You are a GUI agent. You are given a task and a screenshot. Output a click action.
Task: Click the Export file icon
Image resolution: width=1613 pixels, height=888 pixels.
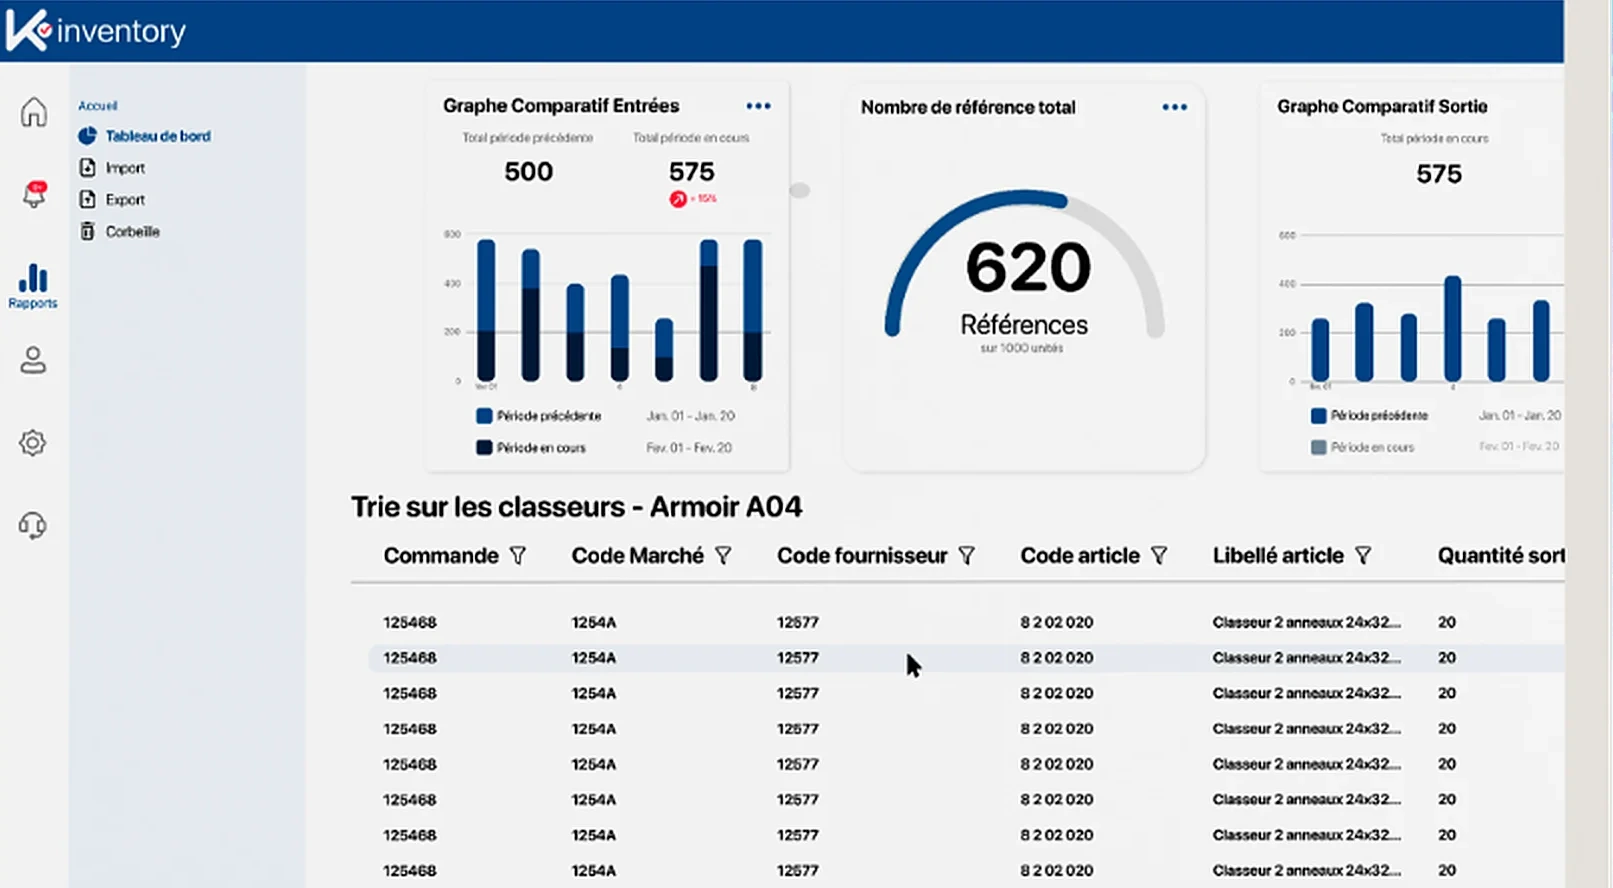[x=88, y=199]
